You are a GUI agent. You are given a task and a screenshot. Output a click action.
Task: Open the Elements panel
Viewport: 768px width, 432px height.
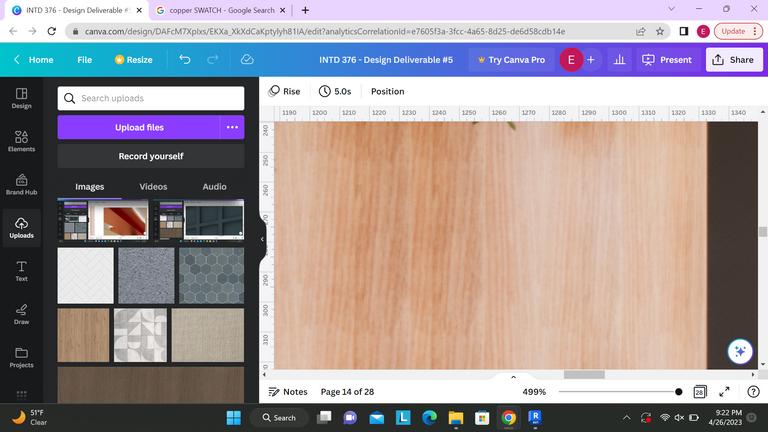22,141
